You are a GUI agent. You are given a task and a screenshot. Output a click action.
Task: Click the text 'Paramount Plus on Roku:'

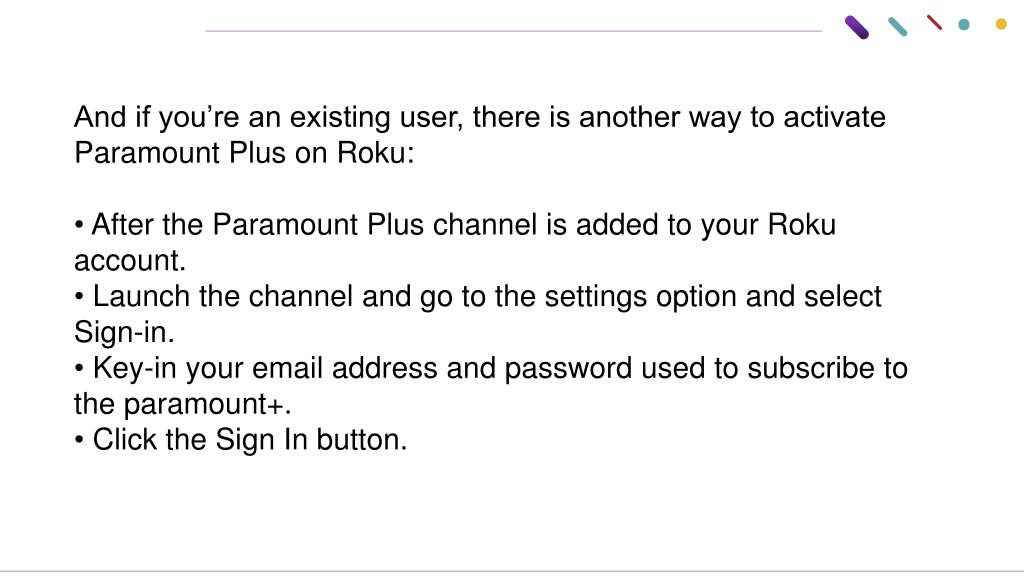click(x=244, y=153)
